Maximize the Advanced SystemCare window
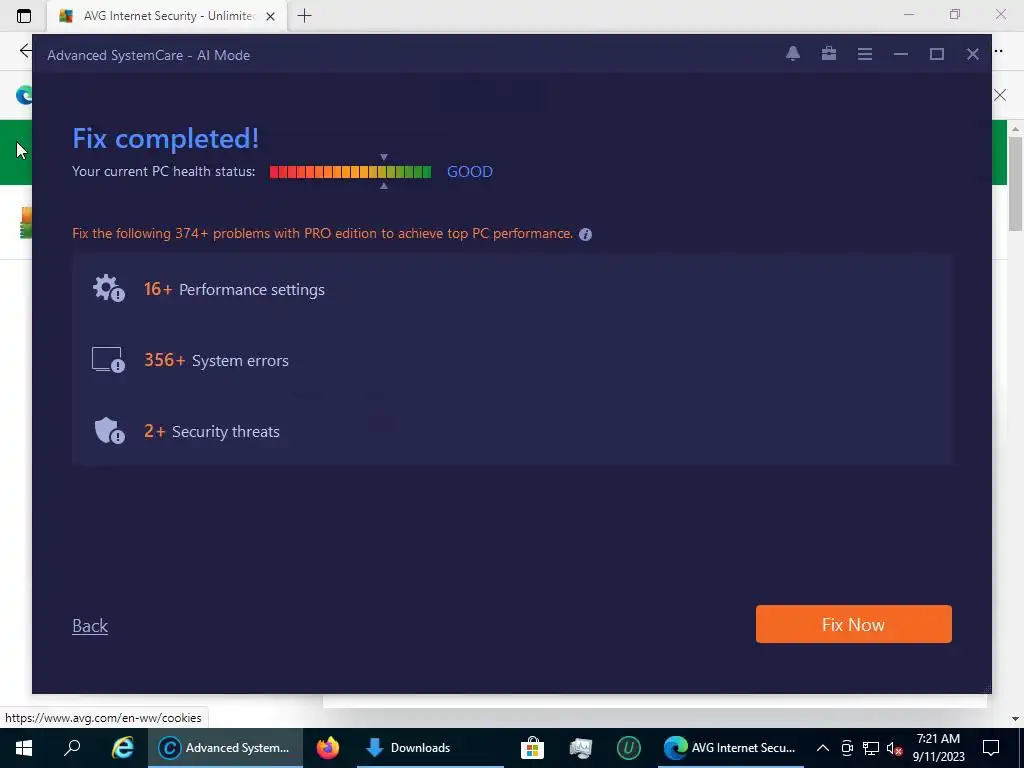This screenshot has height=768, width=1024. tap(936, 54)
